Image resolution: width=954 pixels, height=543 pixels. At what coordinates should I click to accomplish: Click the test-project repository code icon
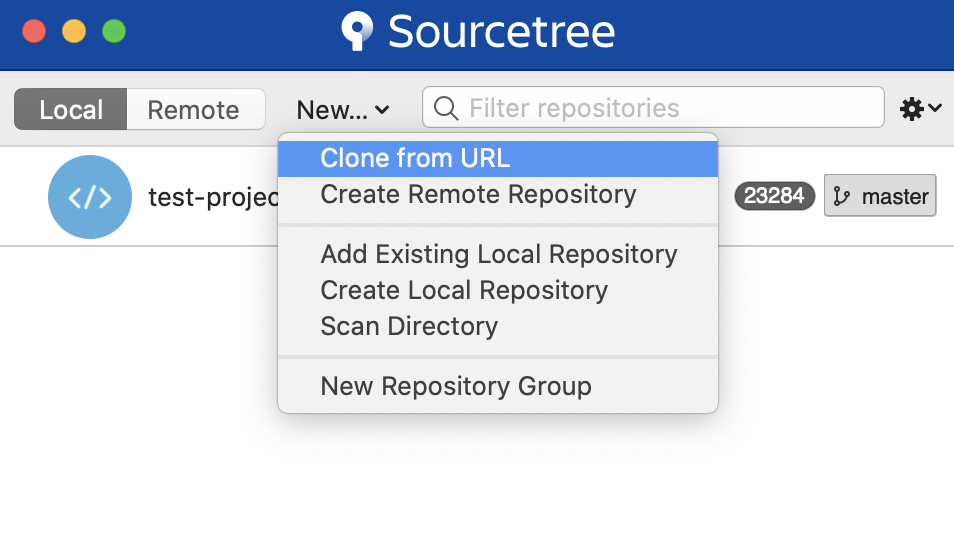pos(90,197)
